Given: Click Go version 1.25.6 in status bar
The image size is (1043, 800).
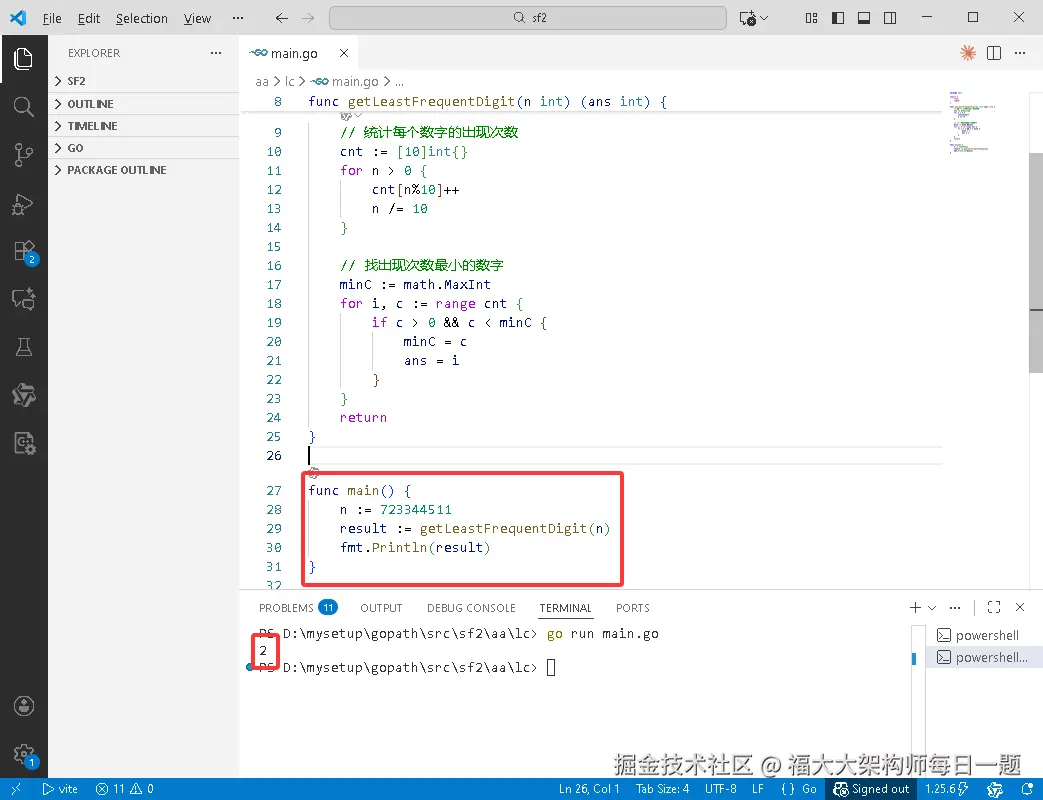Looking at the screenshot, I should [x=946, y=789].
